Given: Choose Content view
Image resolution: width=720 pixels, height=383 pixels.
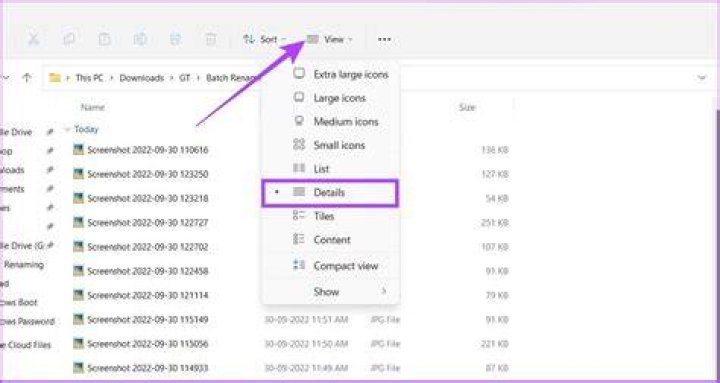Looking at the screenshot, I should pos(331,240).
